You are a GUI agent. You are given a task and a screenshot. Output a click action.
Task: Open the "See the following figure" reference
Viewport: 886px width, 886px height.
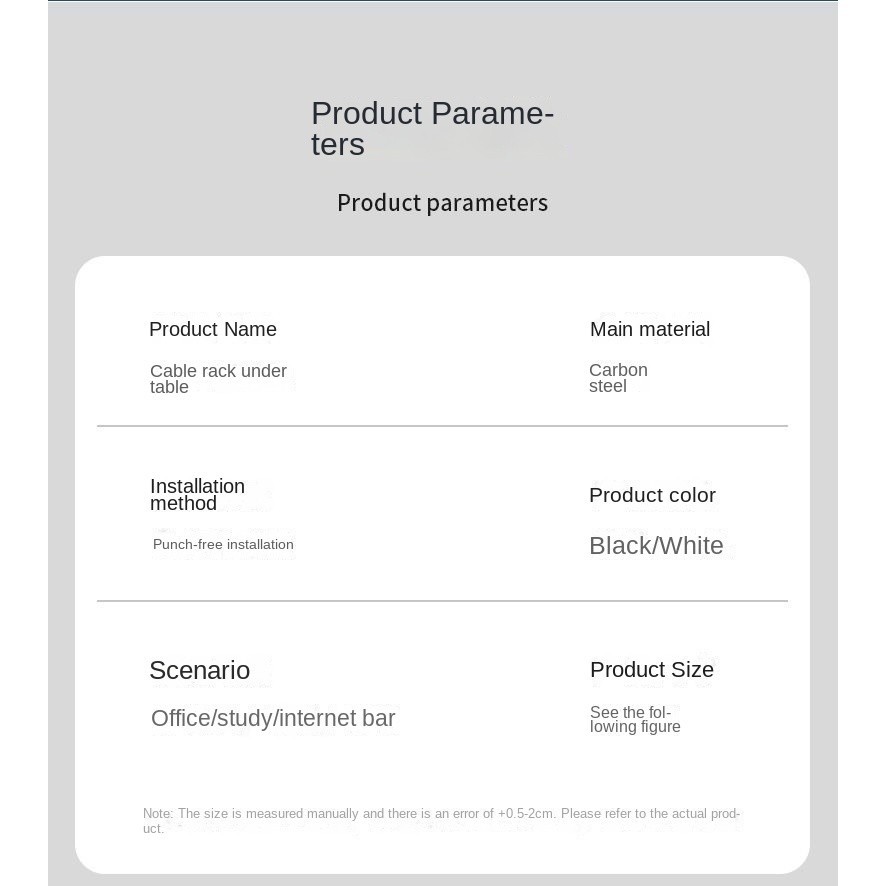(635, 720)
